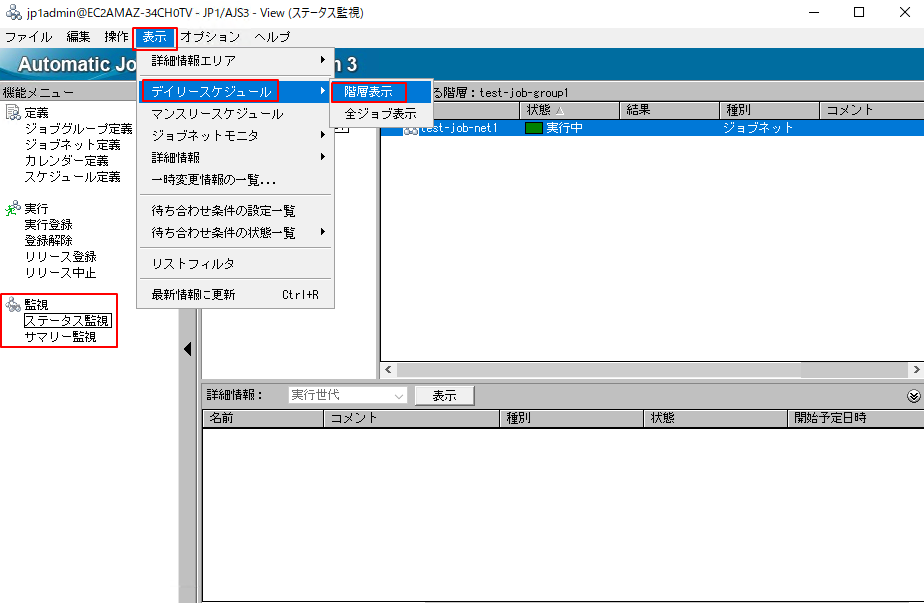
Task: Select マンスリースケジュール menu entry
Action: coord(236,113)
